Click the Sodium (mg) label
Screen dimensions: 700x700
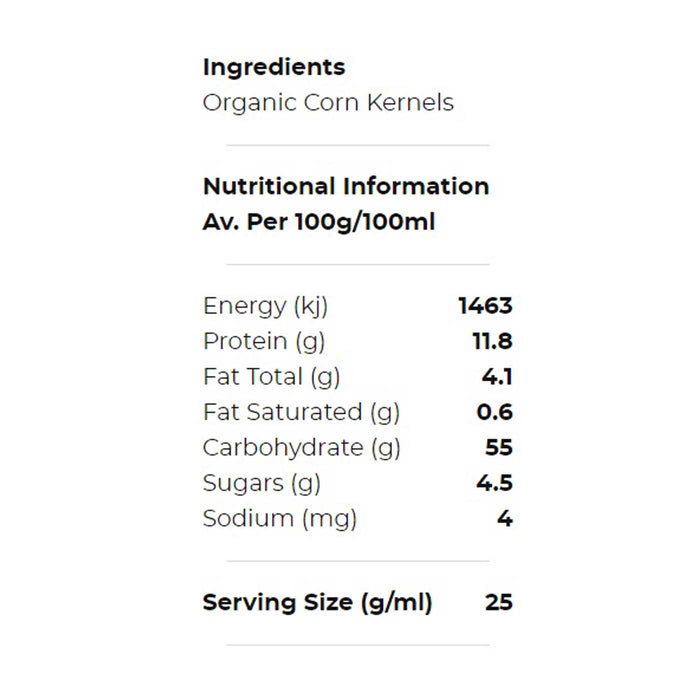(279, 519)
